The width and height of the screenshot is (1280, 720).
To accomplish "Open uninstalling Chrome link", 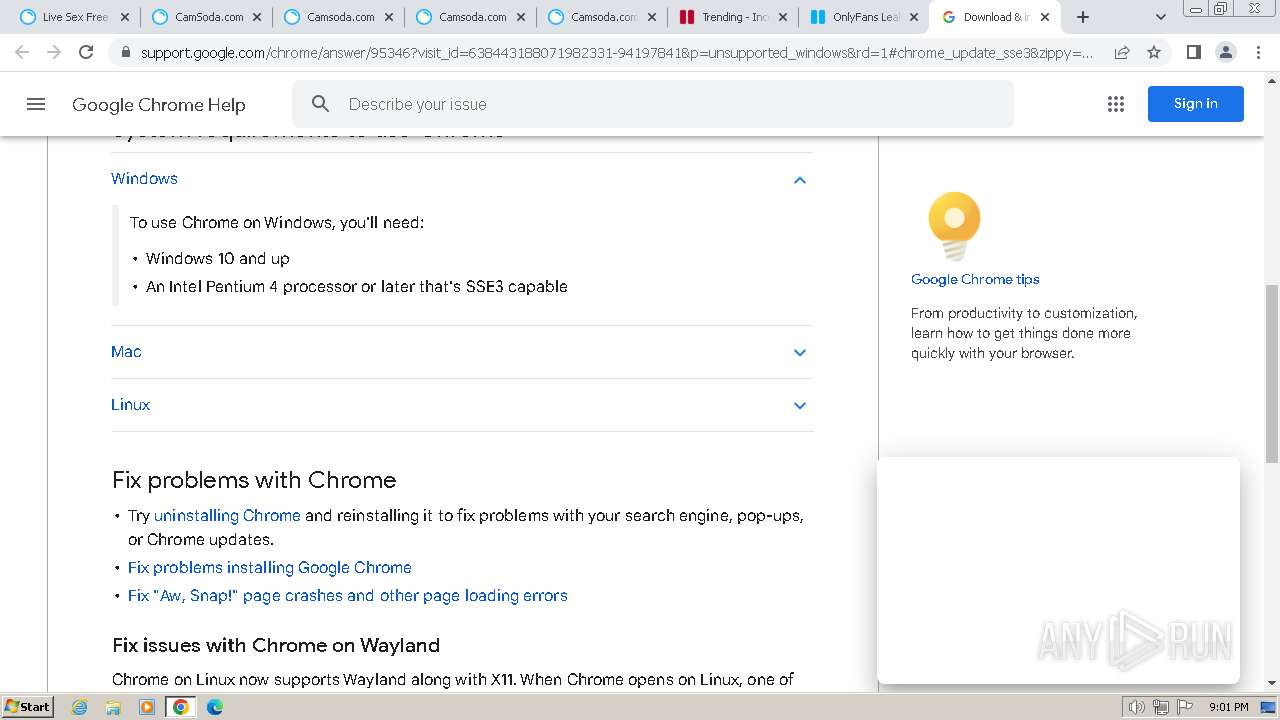I will point(227,515).
